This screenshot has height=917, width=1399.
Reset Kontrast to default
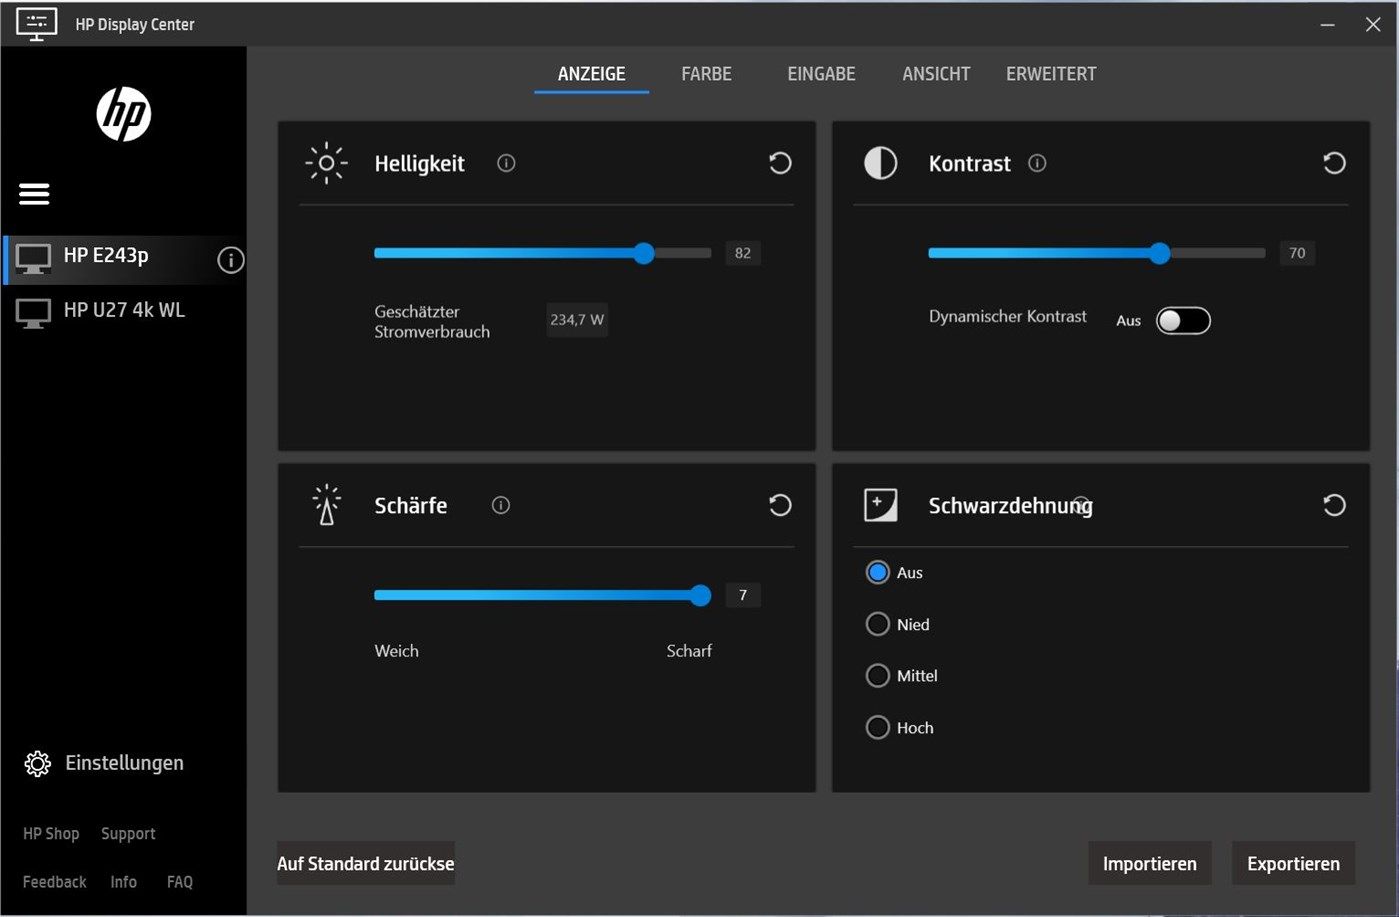click(x=1334, y=163)
